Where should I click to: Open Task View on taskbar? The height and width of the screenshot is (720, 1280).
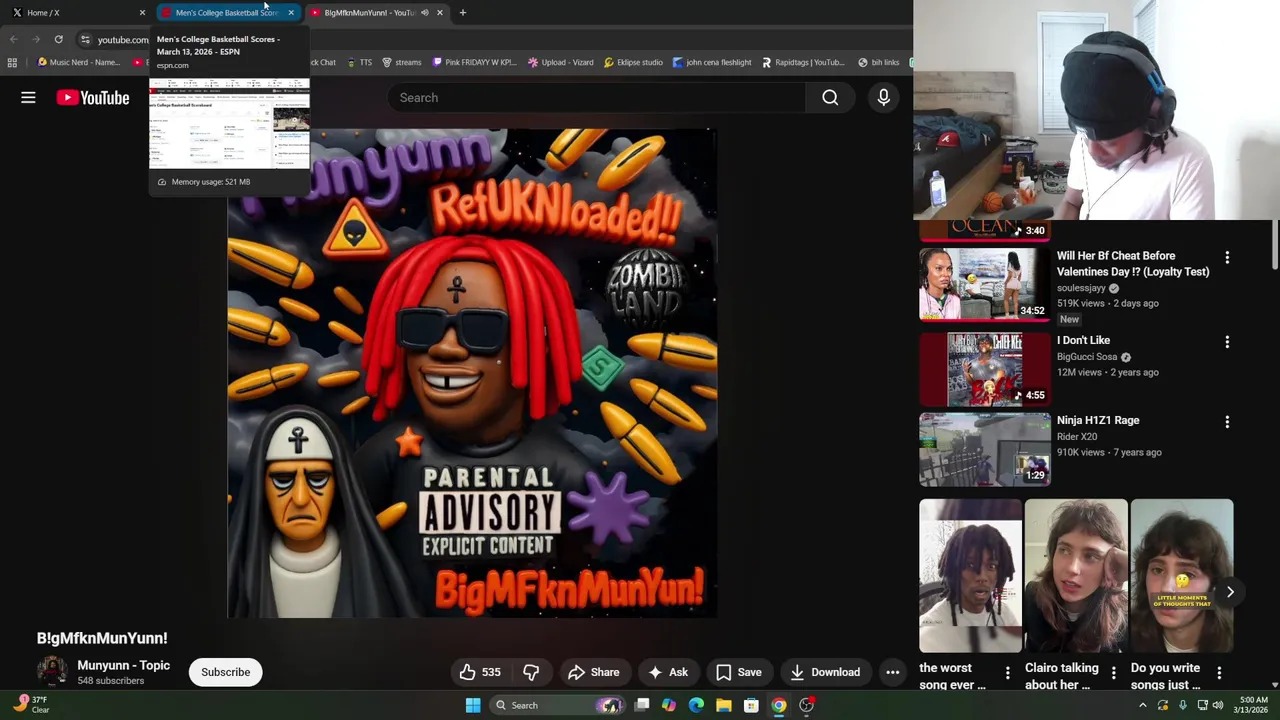642,705
